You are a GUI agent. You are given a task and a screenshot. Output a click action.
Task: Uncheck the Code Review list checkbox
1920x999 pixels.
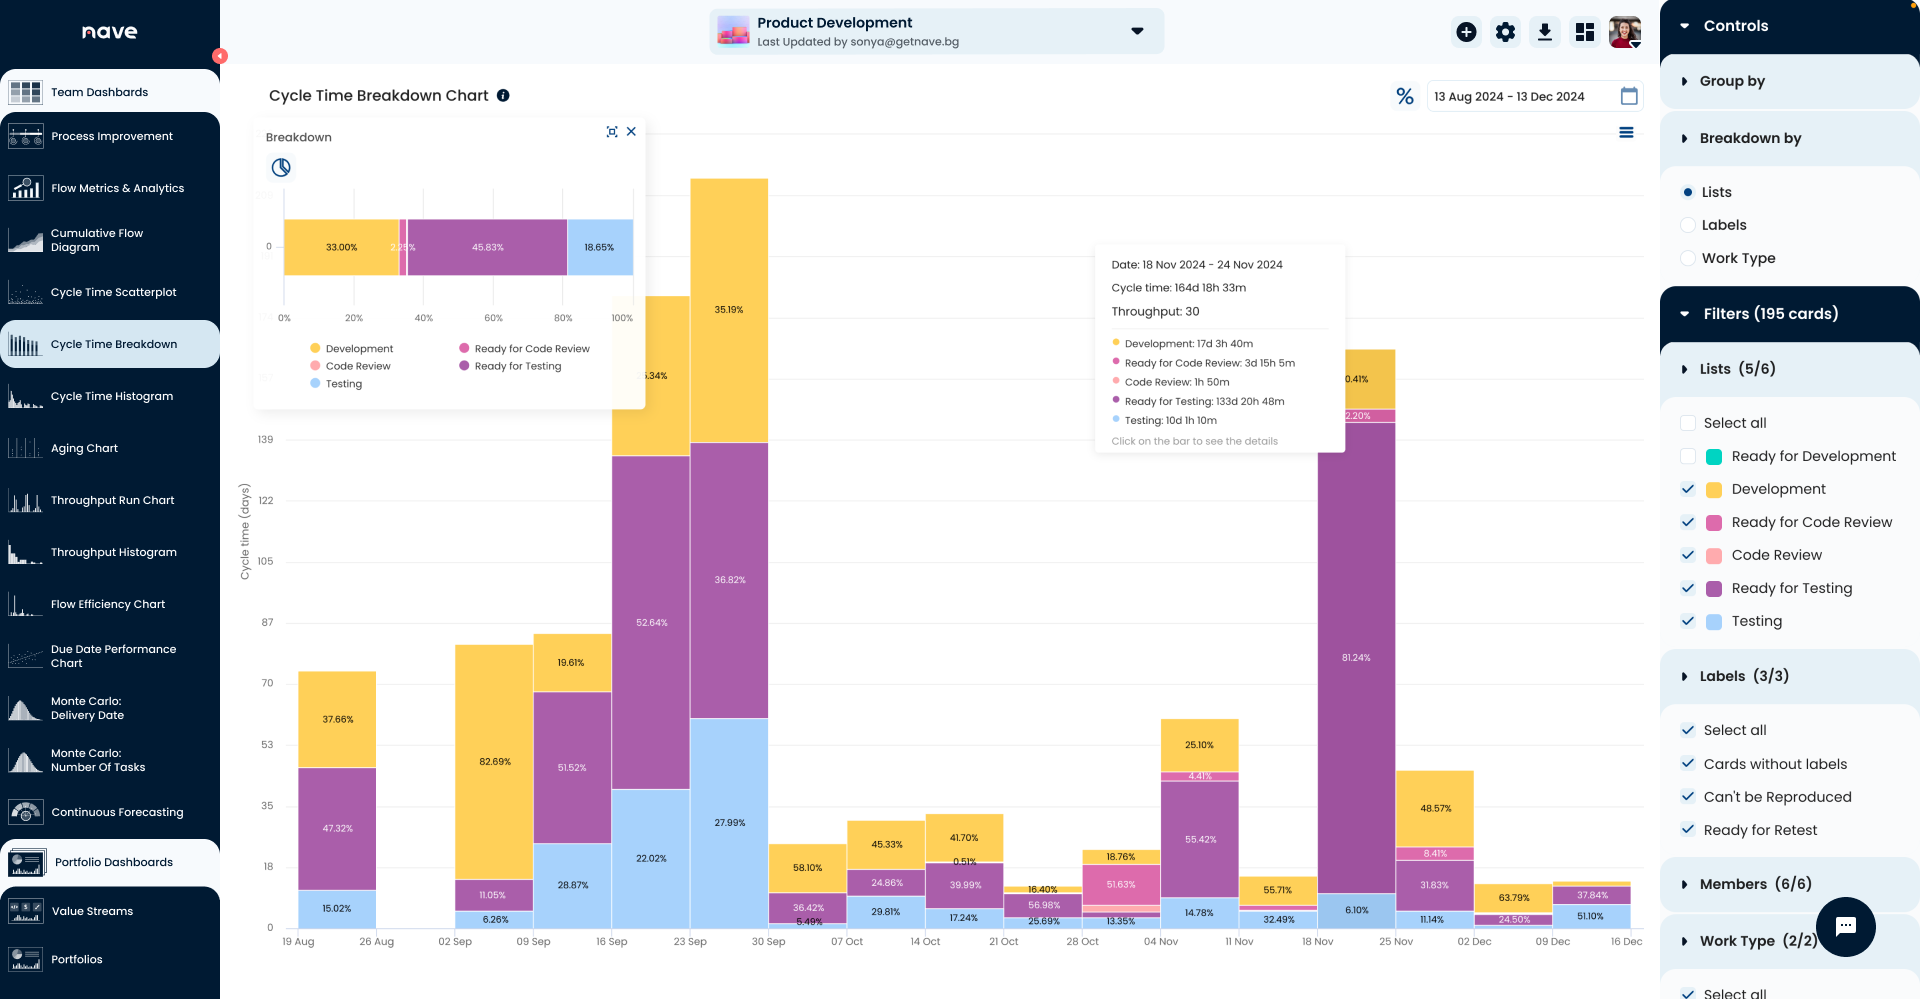(1688, 555)
